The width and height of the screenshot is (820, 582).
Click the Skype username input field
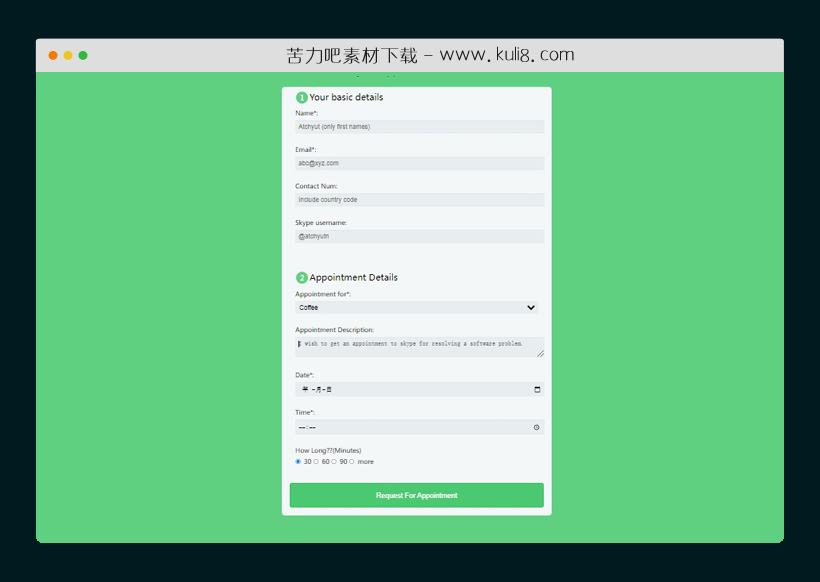point(419,237)
